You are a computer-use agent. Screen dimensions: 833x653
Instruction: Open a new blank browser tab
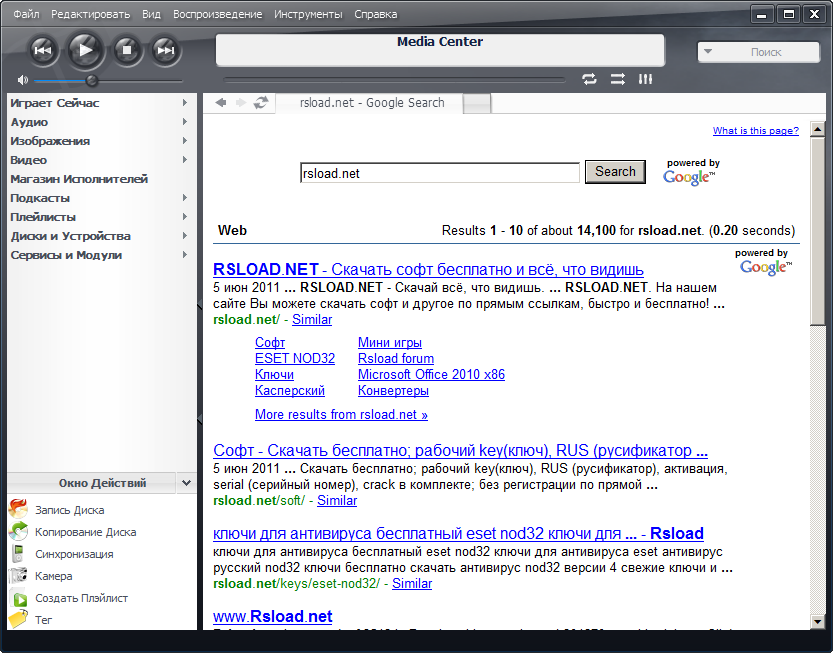click(x=477, y=104)
